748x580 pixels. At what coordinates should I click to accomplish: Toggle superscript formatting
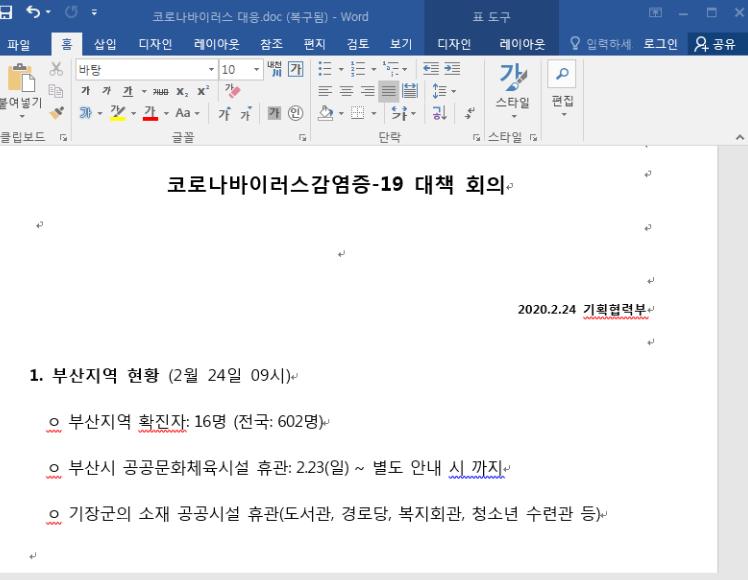coord(203,91)
